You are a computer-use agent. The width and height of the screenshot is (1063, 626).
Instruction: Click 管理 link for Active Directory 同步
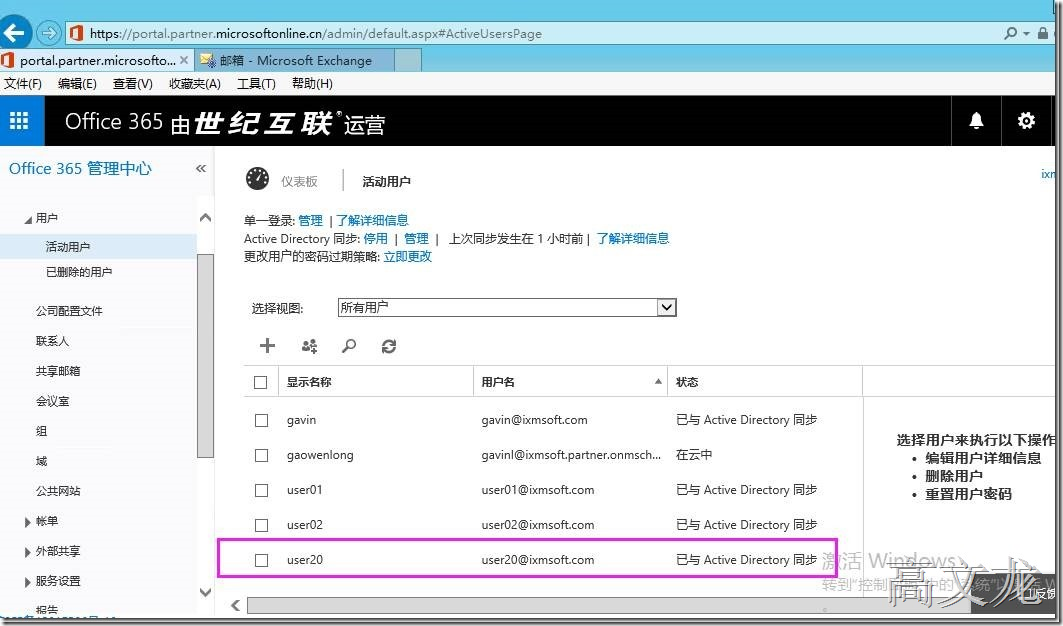416,239
